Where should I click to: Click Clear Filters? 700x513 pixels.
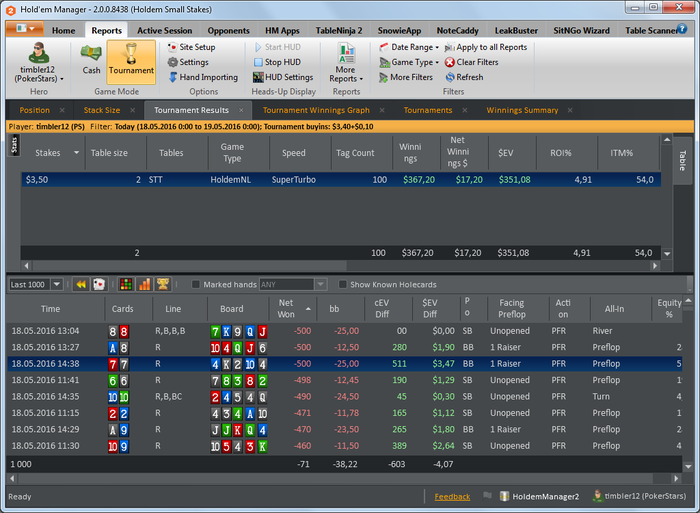click(471, 62)
